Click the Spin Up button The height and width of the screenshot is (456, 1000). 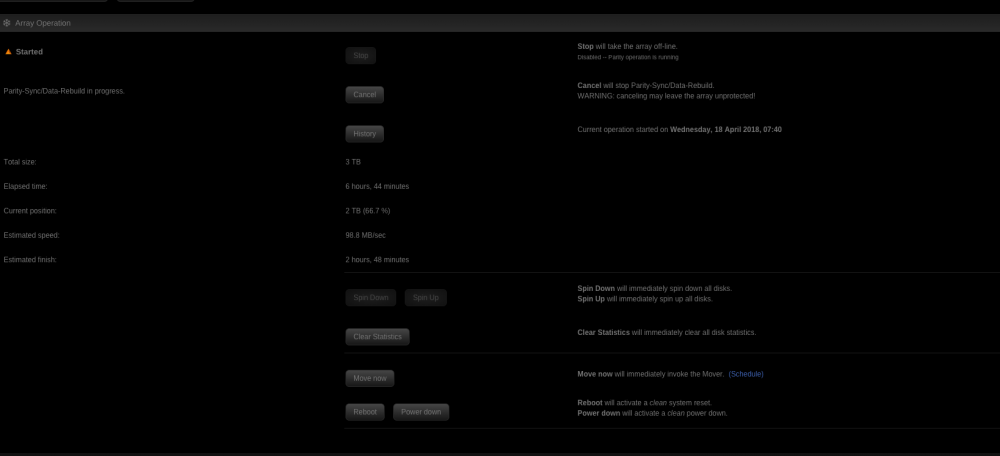(x=425, y=298)
